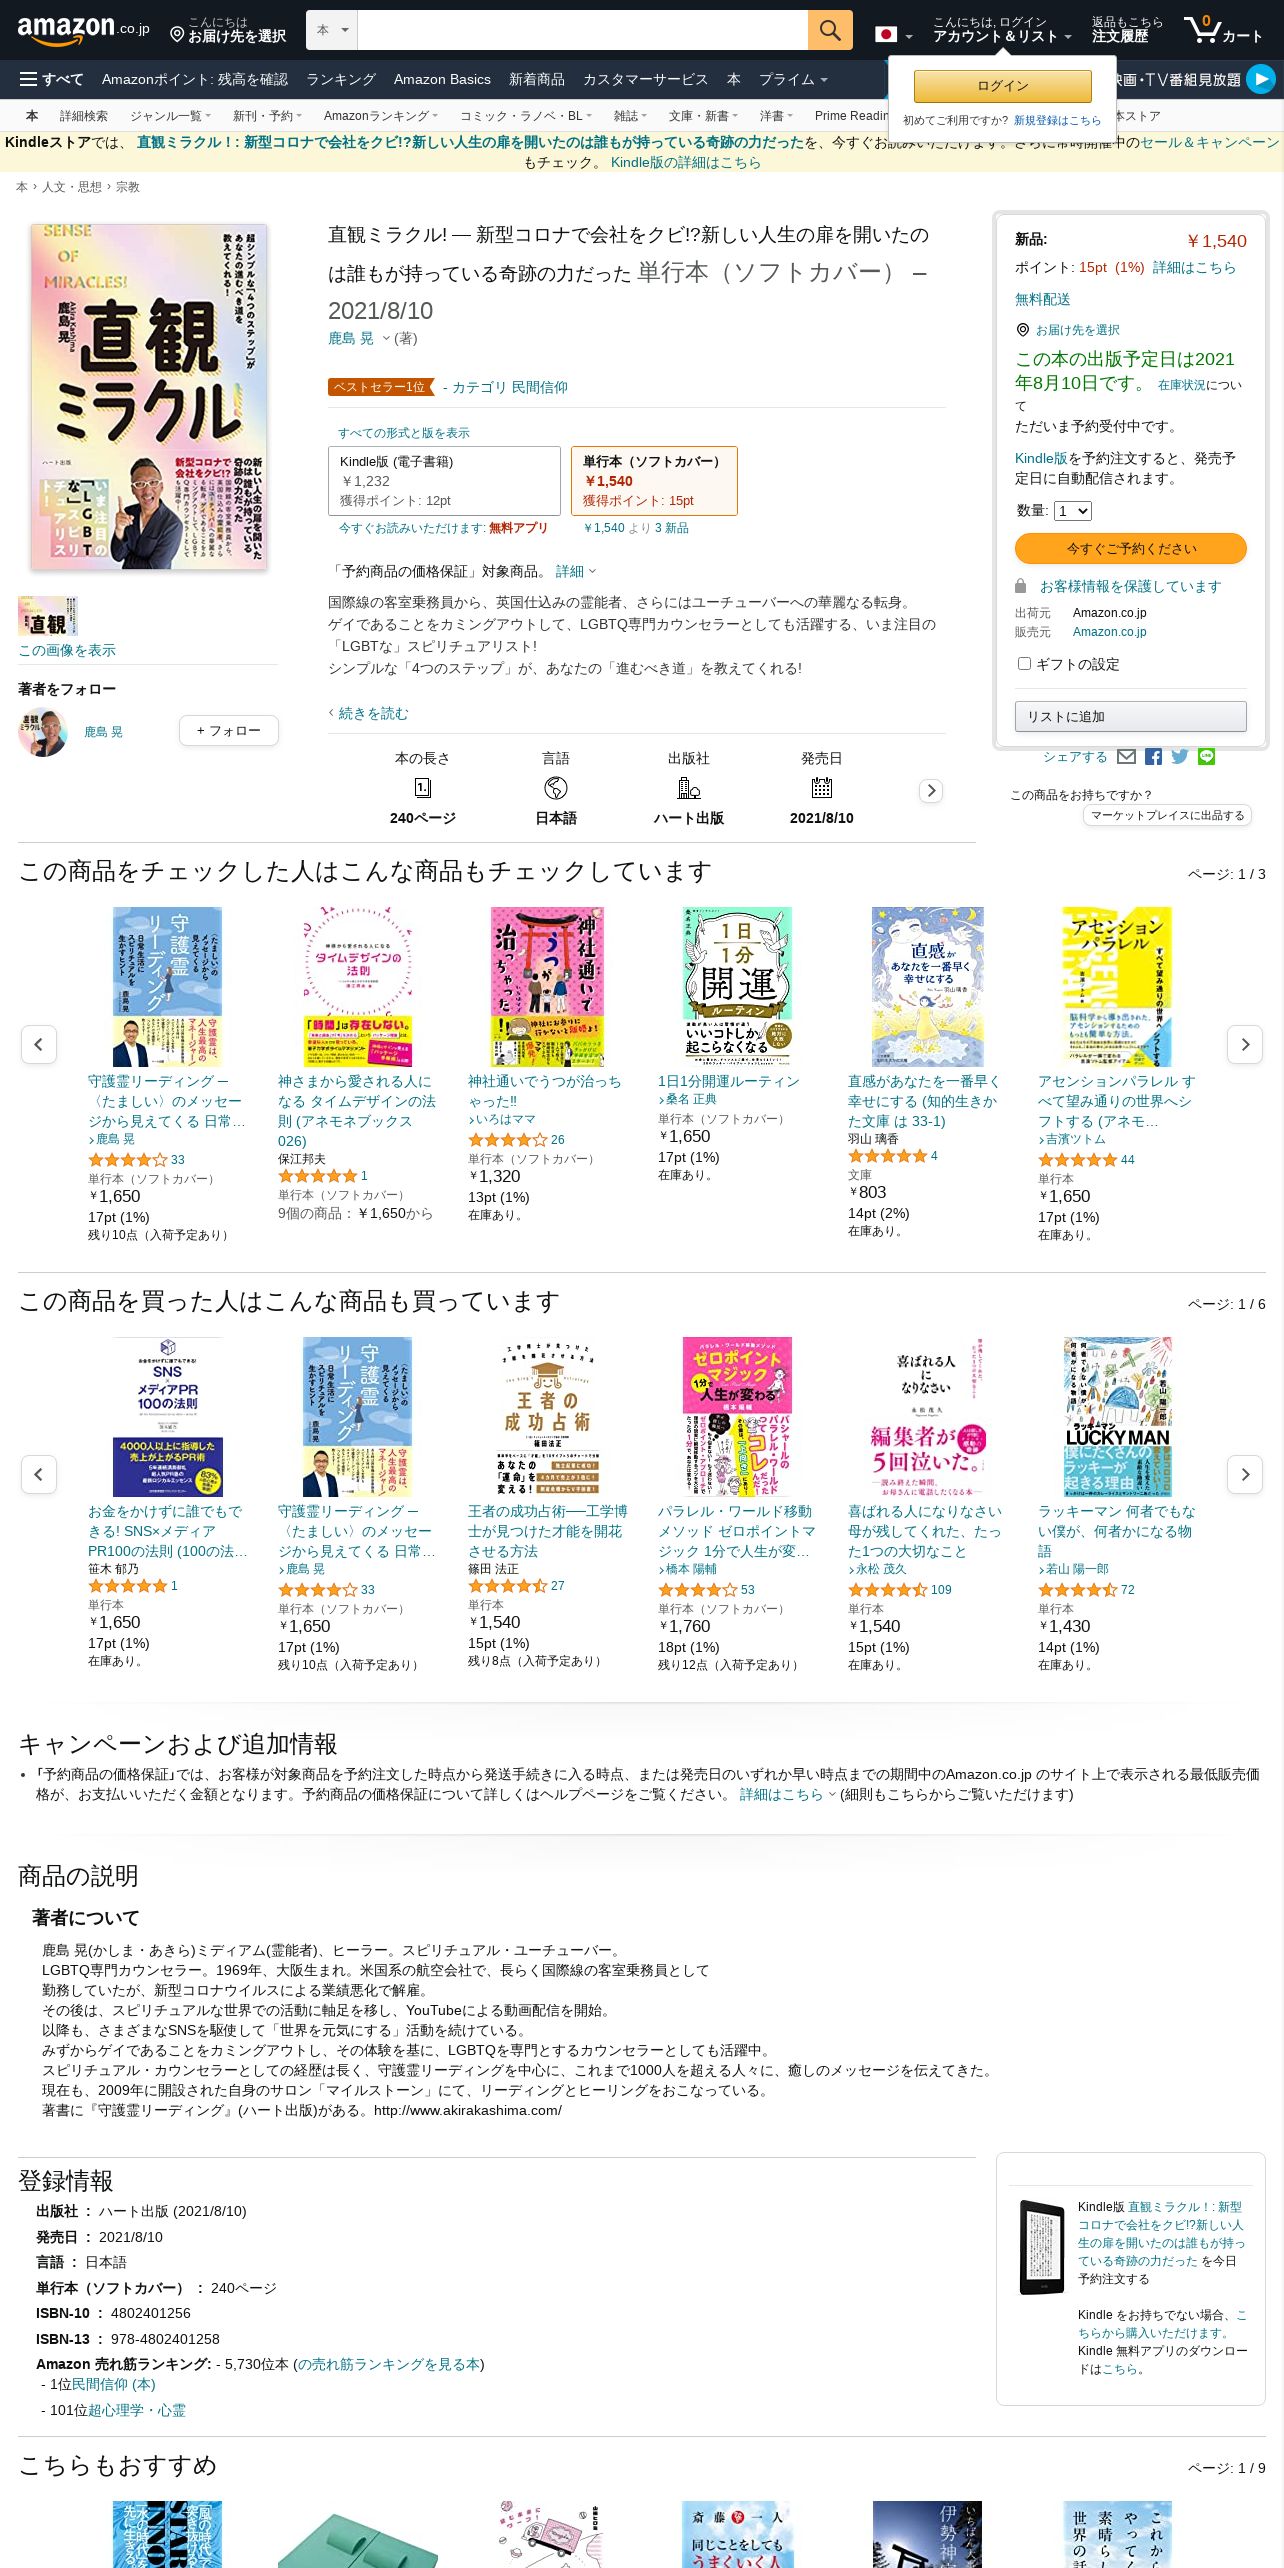Follow author with the フォロー button
The height and width of the screenshot is (2568, 1284).
[x=229, y=731]
